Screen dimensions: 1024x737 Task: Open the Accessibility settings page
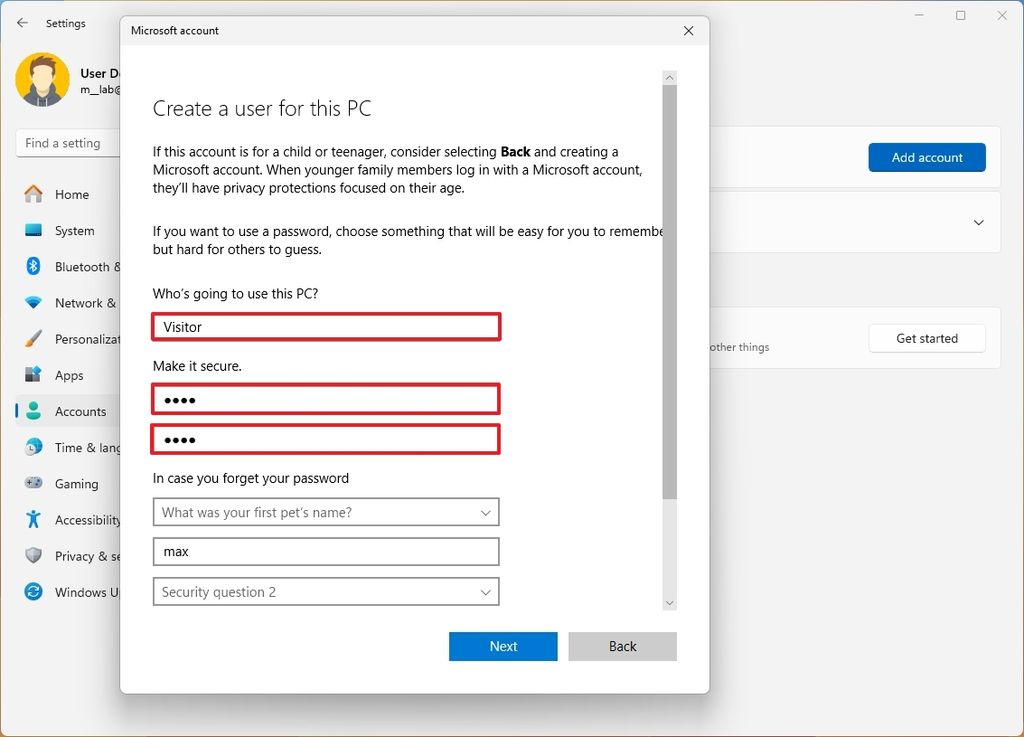pos(68,520)
